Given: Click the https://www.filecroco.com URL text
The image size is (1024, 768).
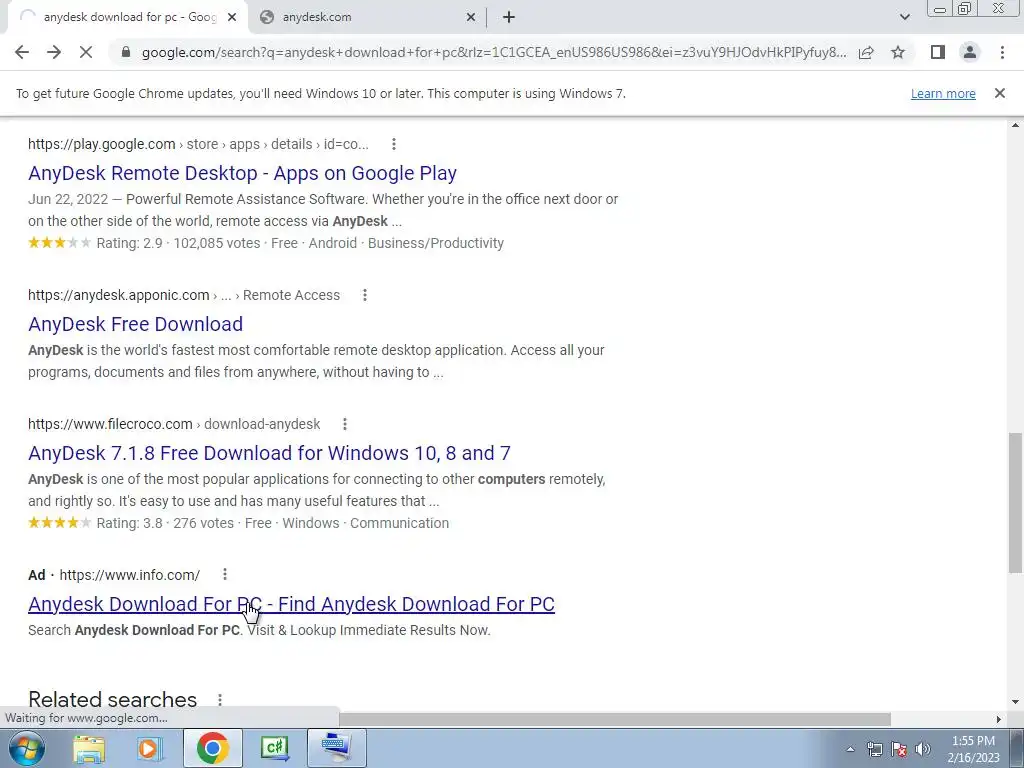Looking at the screenshot, I should pos(110,424).
